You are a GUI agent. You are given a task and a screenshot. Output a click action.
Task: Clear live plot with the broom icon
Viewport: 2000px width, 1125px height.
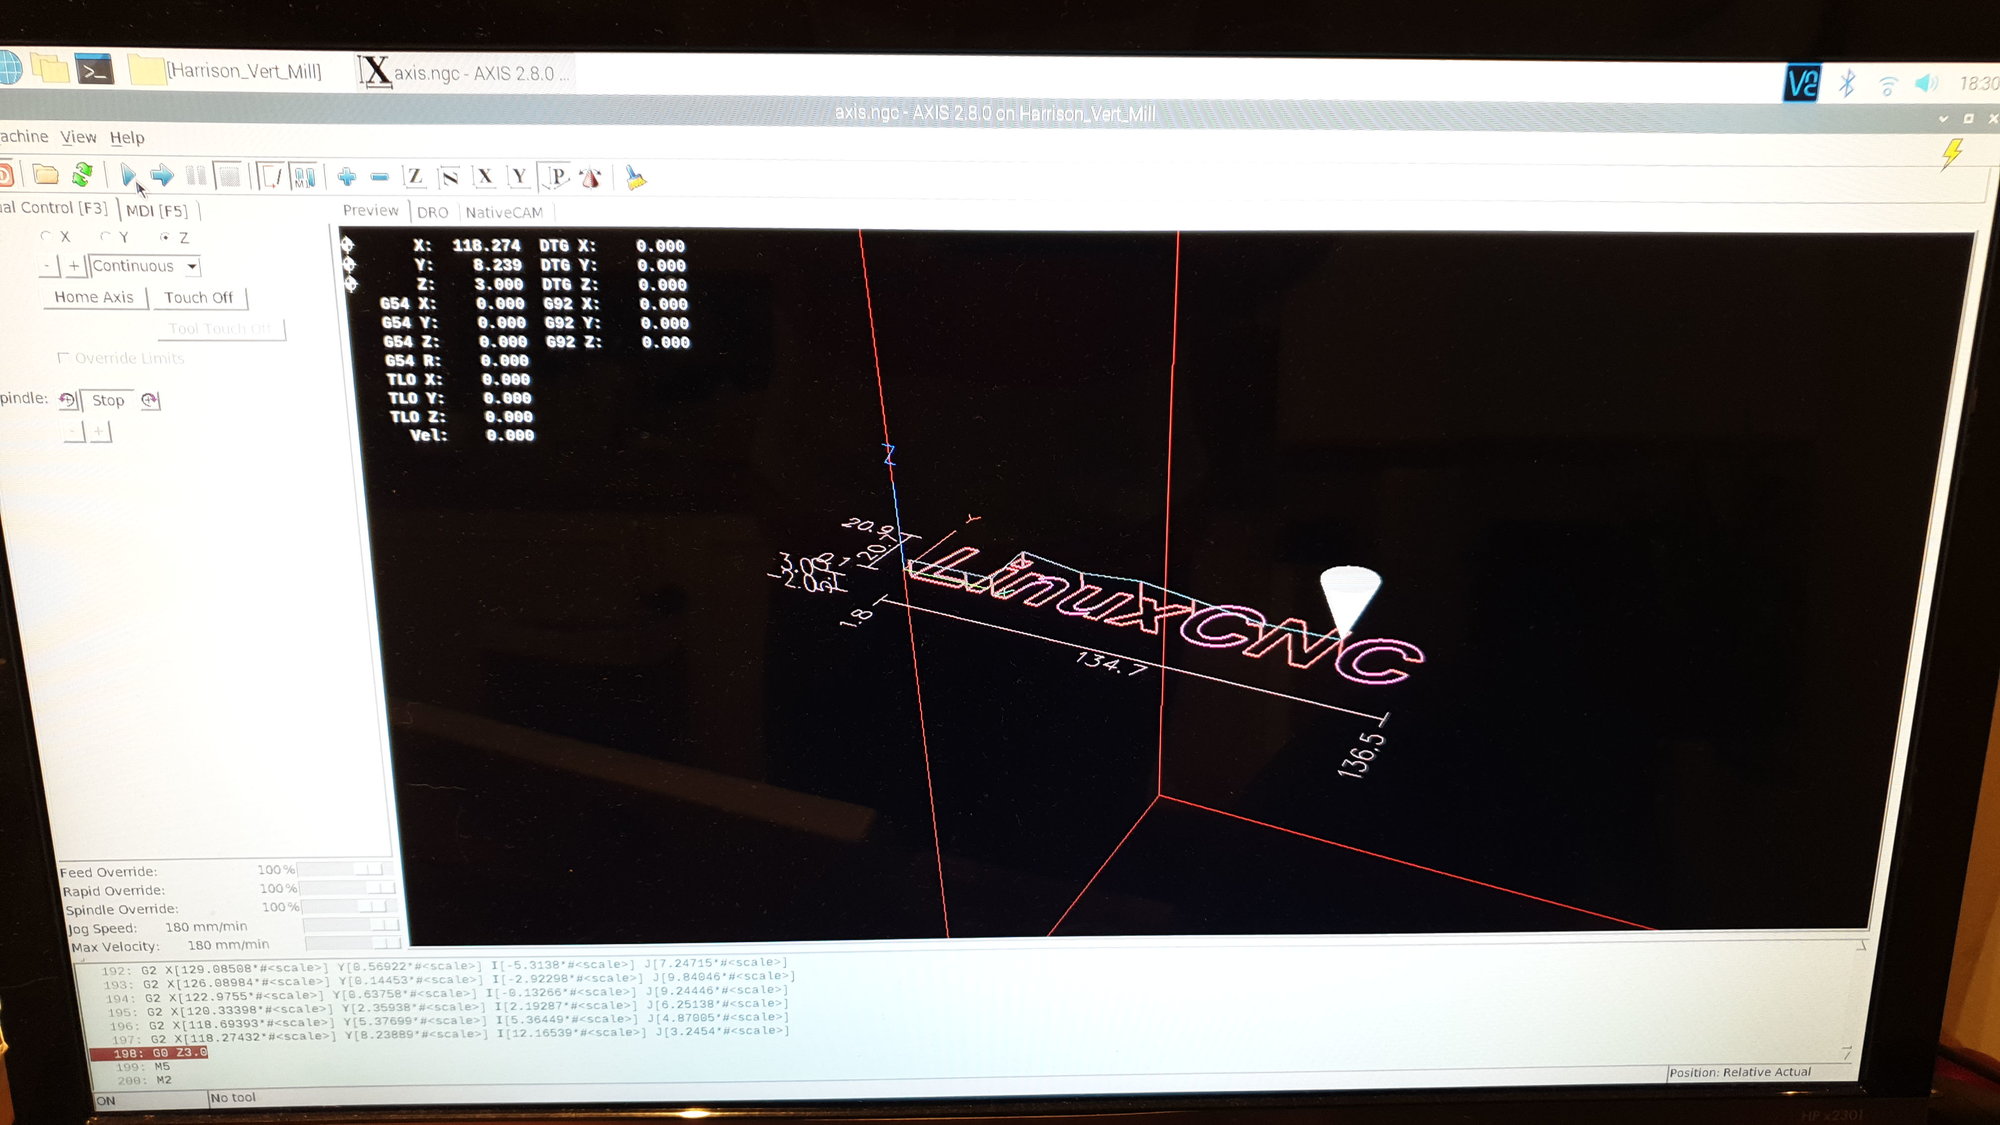[635, 178]
